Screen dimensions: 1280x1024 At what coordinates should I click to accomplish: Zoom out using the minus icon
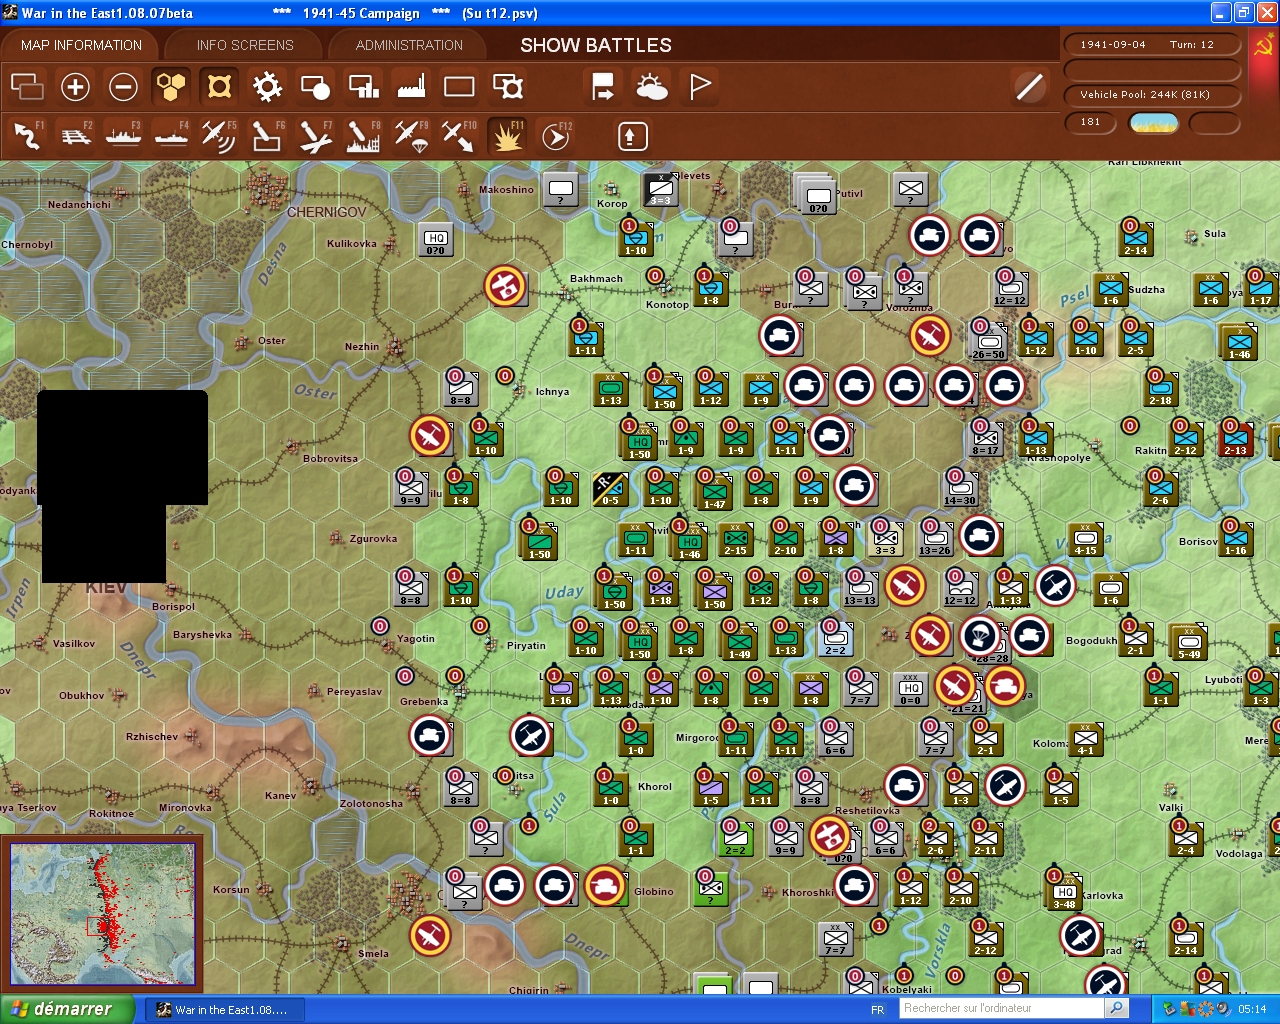(123, 88)
